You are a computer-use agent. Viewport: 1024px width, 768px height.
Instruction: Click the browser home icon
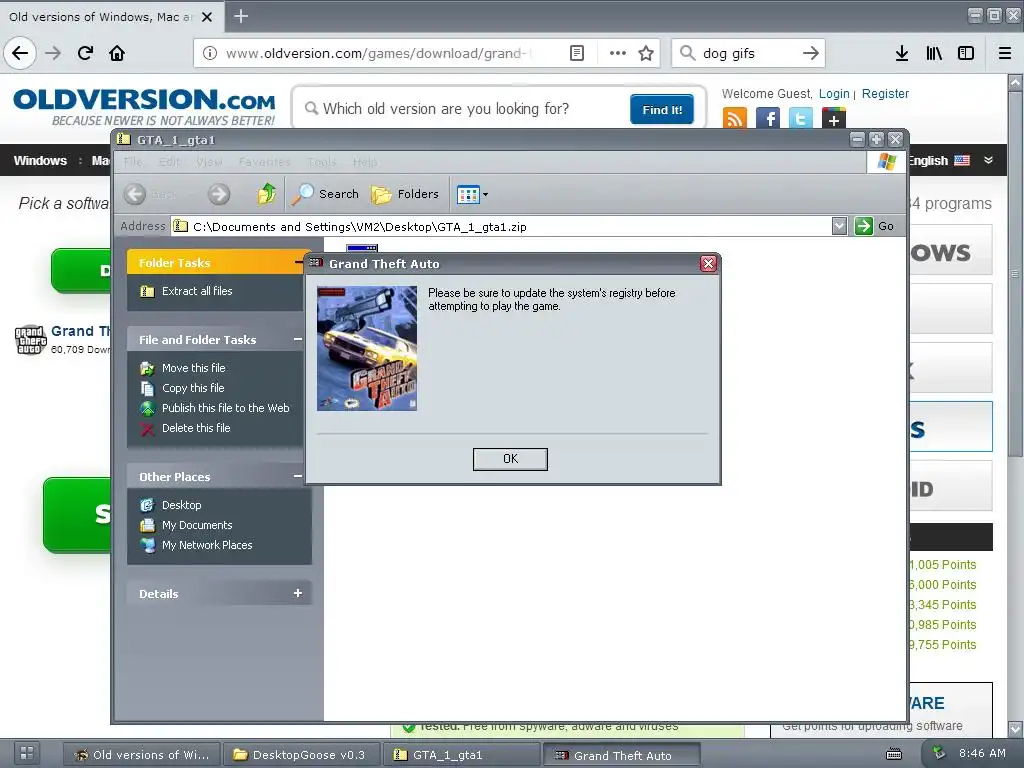[x=117, y=53]
